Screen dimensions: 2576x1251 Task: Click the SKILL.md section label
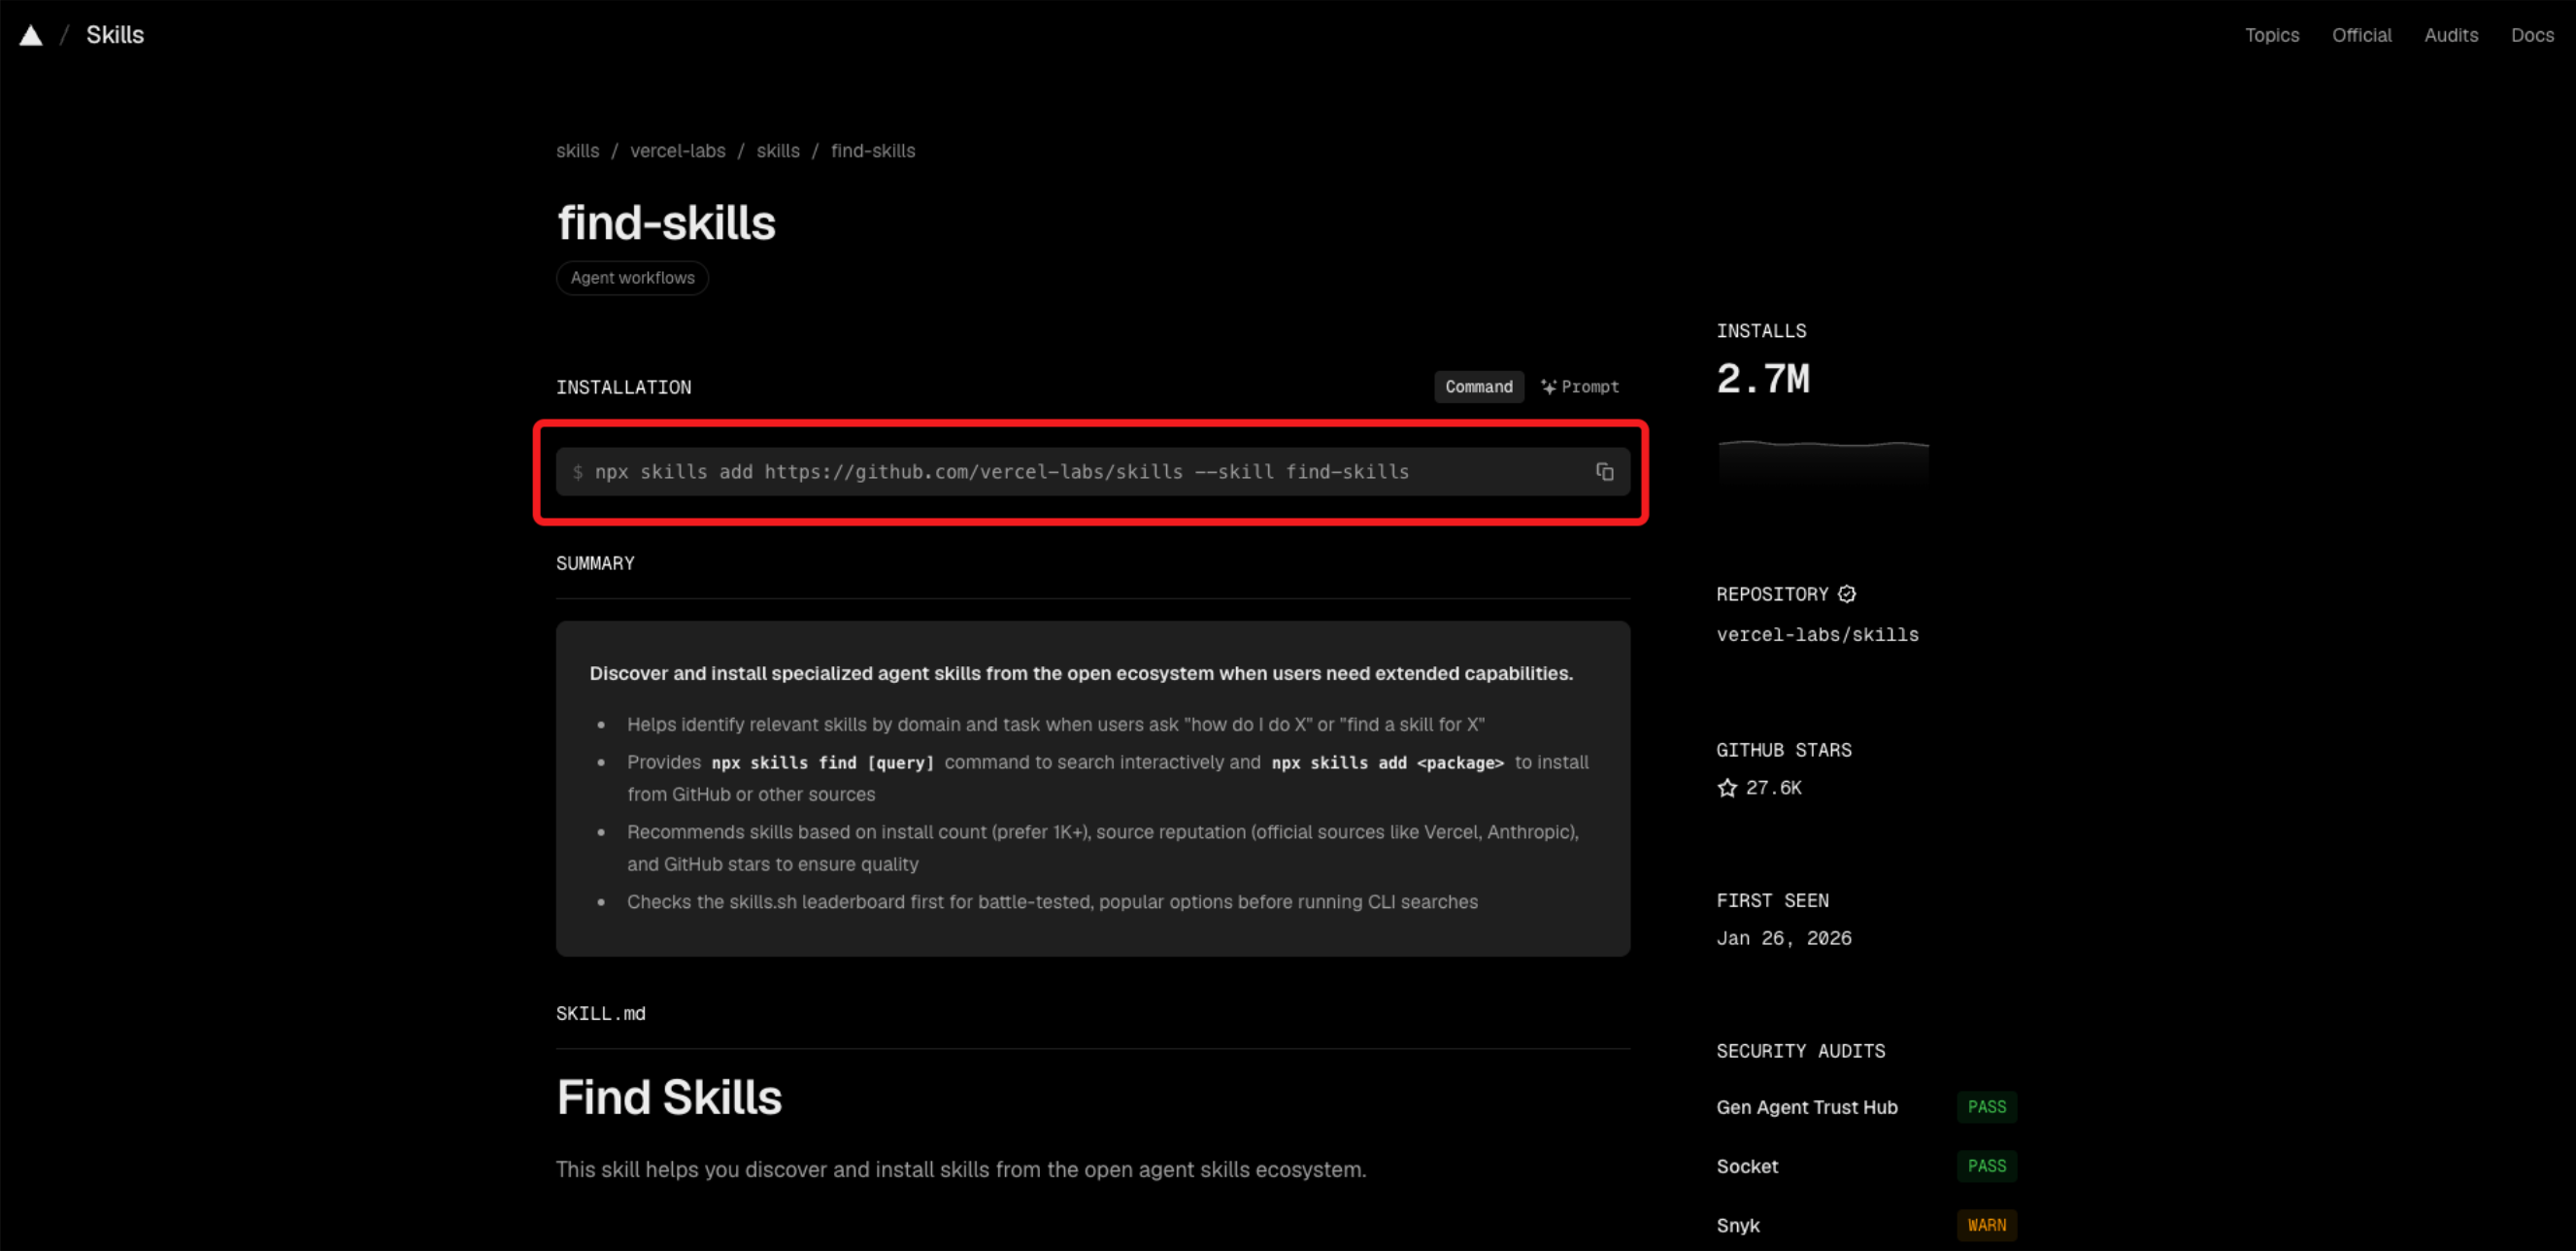coord(600,1014)
